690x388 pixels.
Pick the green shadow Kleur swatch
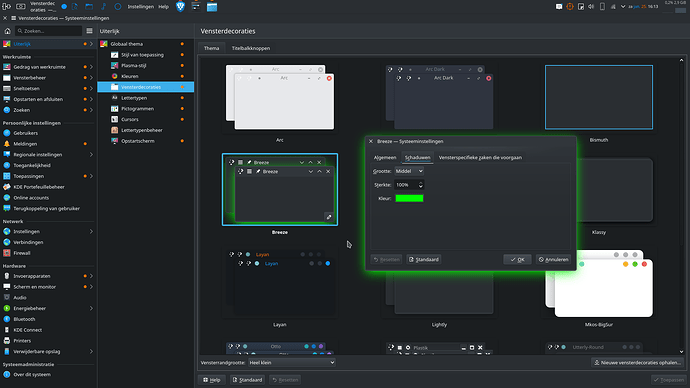(409, 198)
